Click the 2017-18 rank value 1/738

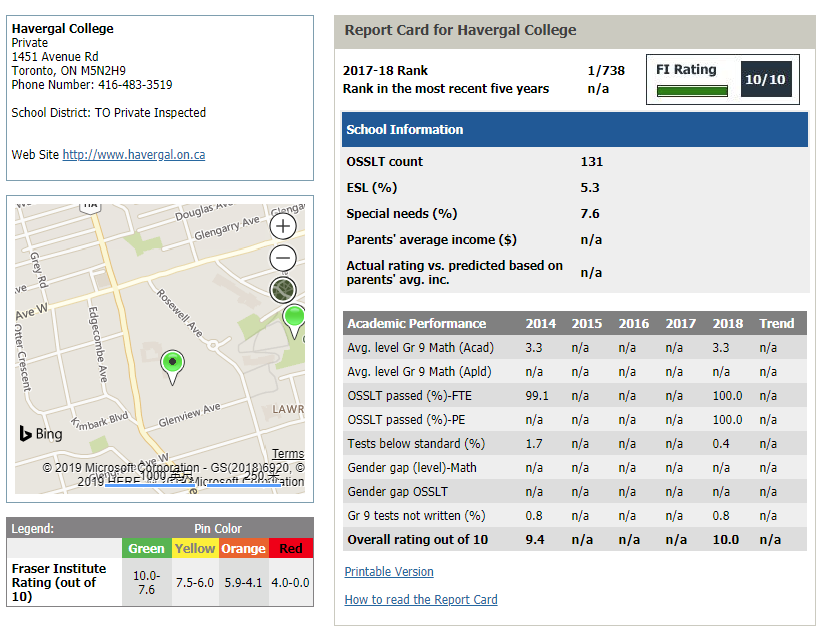606,70
